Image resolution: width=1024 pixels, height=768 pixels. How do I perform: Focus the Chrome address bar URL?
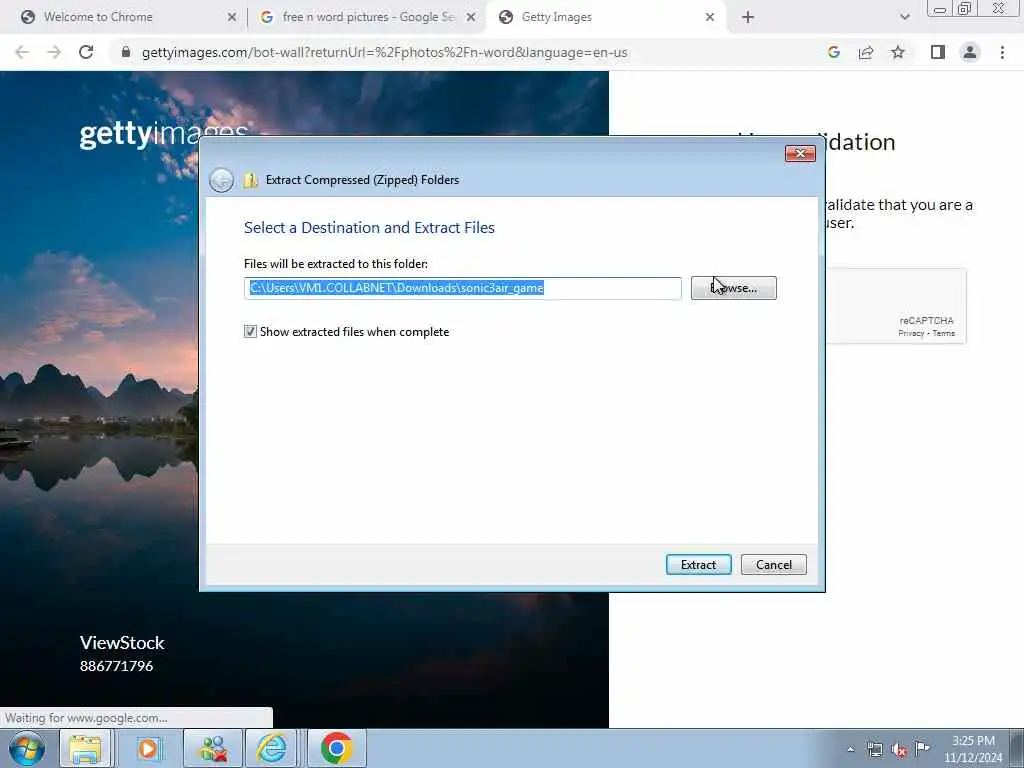coord(385,52)
